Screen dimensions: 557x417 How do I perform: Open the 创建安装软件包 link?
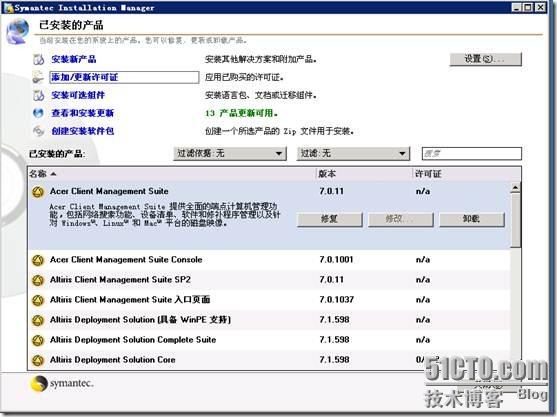[x=83, y=131]
